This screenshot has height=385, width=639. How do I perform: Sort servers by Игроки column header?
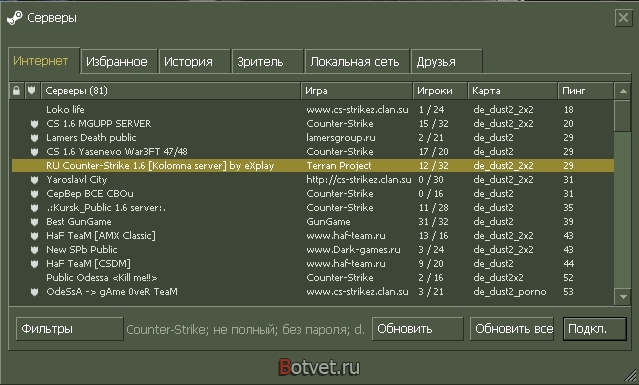[440, 91]
